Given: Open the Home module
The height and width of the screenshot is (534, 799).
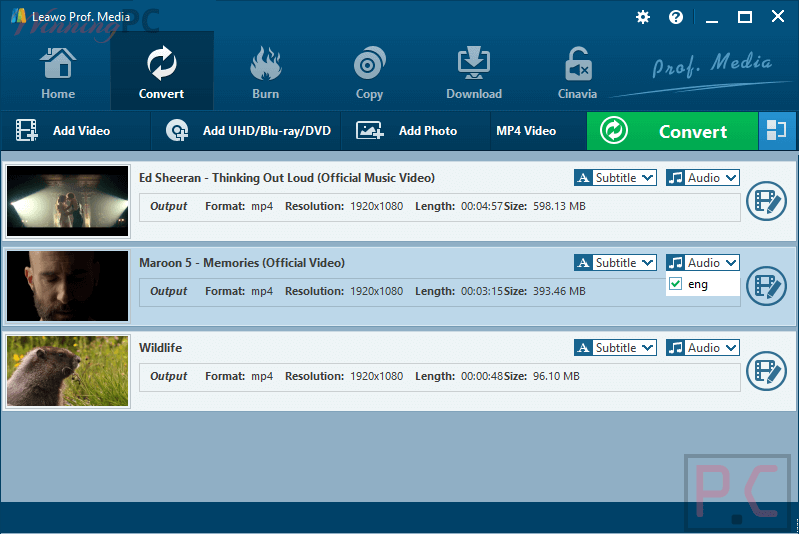Looking at the screenshot, I should point(58,73).
